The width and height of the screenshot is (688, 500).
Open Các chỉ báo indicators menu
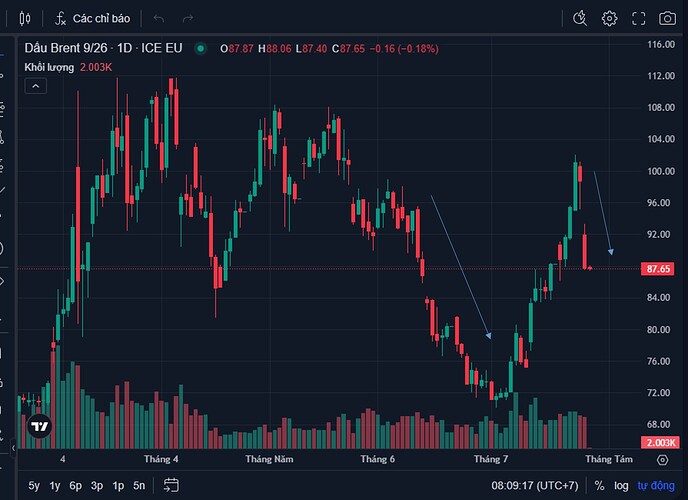(93, 18)
